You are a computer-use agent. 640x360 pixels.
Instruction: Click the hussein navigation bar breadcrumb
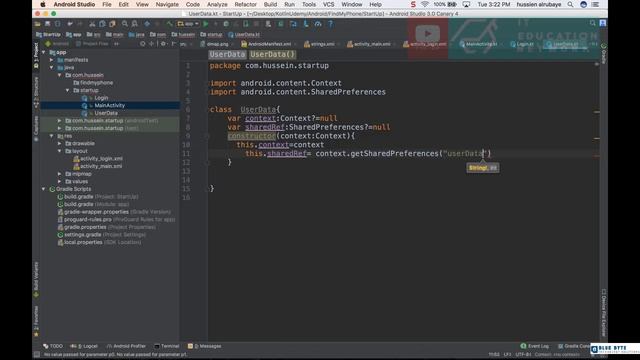[x=183, y=35]
